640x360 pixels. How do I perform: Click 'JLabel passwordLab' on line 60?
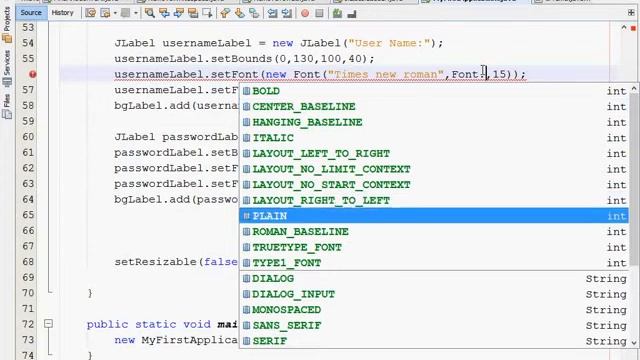pyautogui.click(x=176, y=137)
